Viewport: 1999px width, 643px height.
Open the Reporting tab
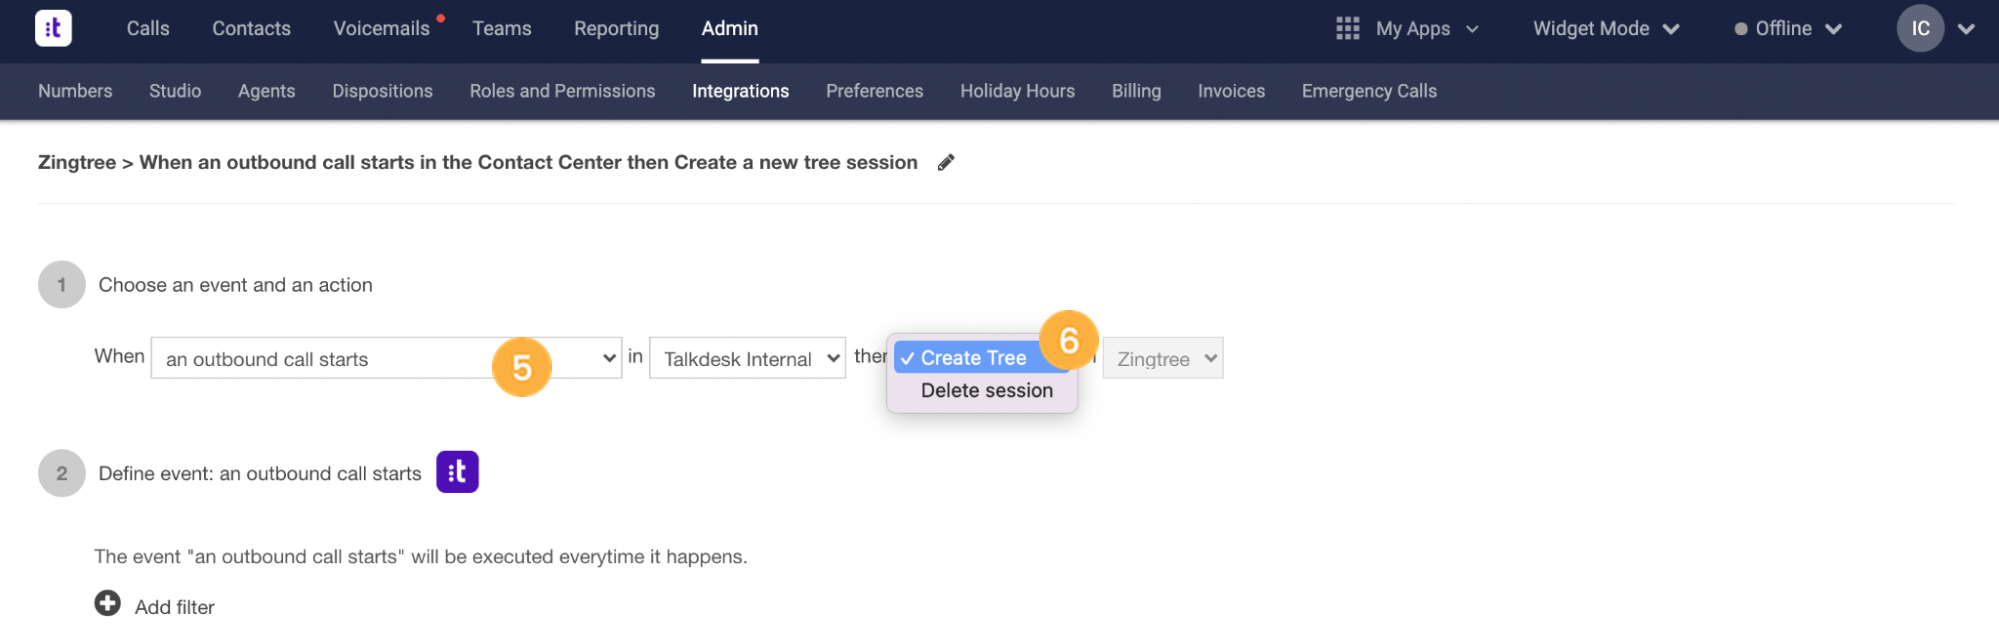(616, 28)
